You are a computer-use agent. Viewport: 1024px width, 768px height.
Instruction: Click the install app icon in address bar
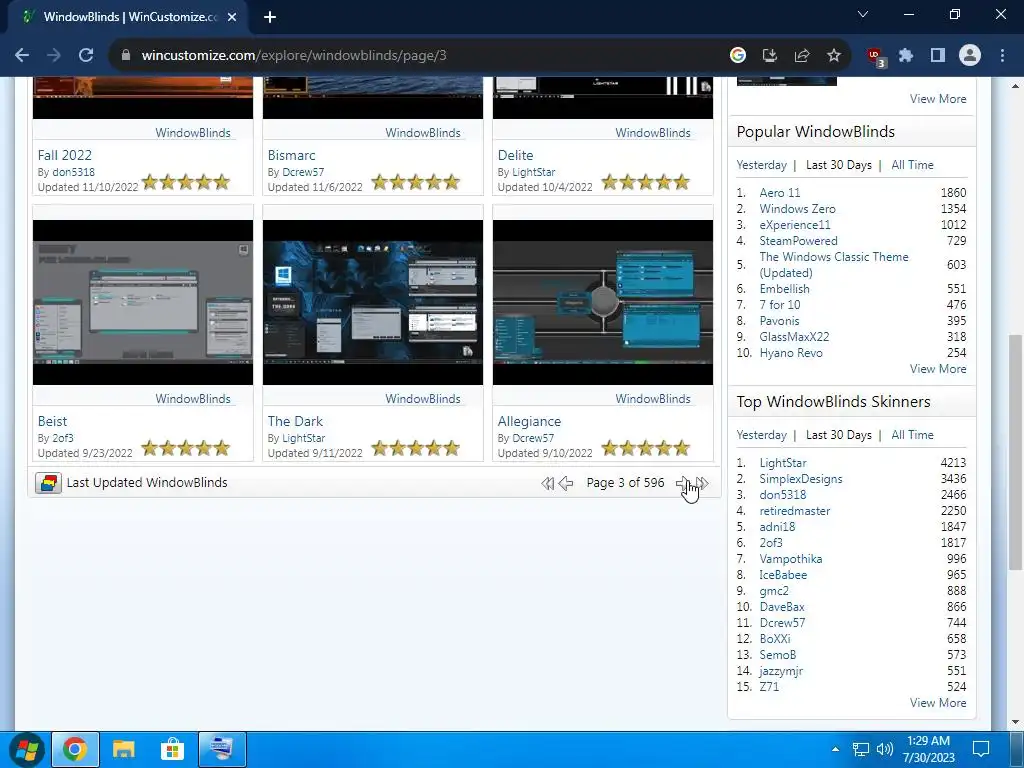point(769,56)
